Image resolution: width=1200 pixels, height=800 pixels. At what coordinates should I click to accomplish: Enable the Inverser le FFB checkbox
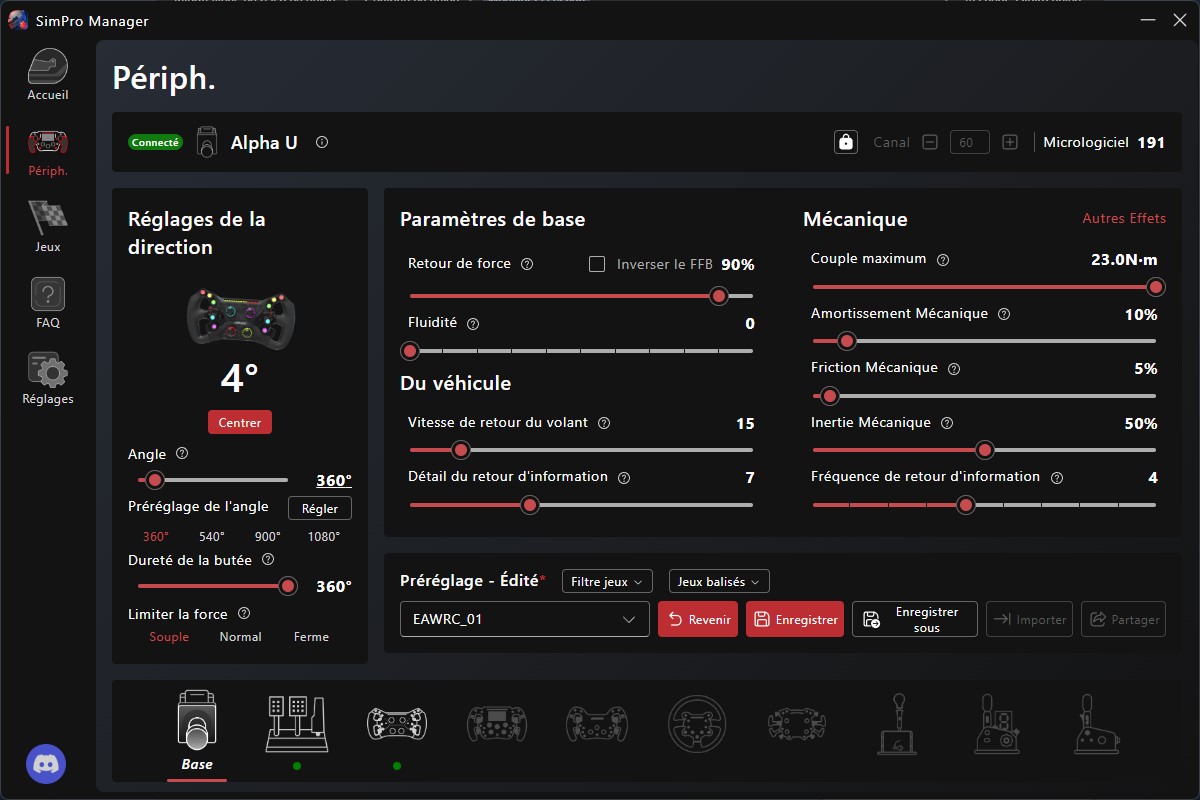click(x=597, y=264)
